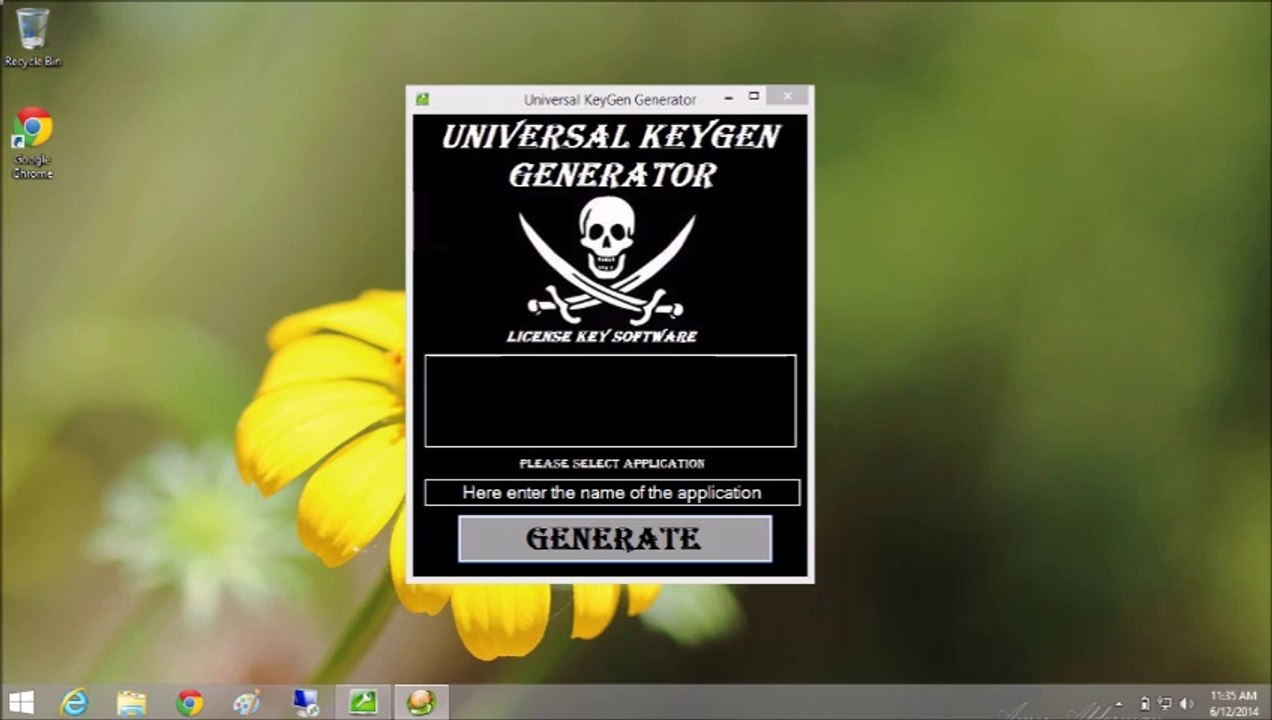Select the green wrench taskbar app
Screen dimensions: 1272x720
pos(362,703)
